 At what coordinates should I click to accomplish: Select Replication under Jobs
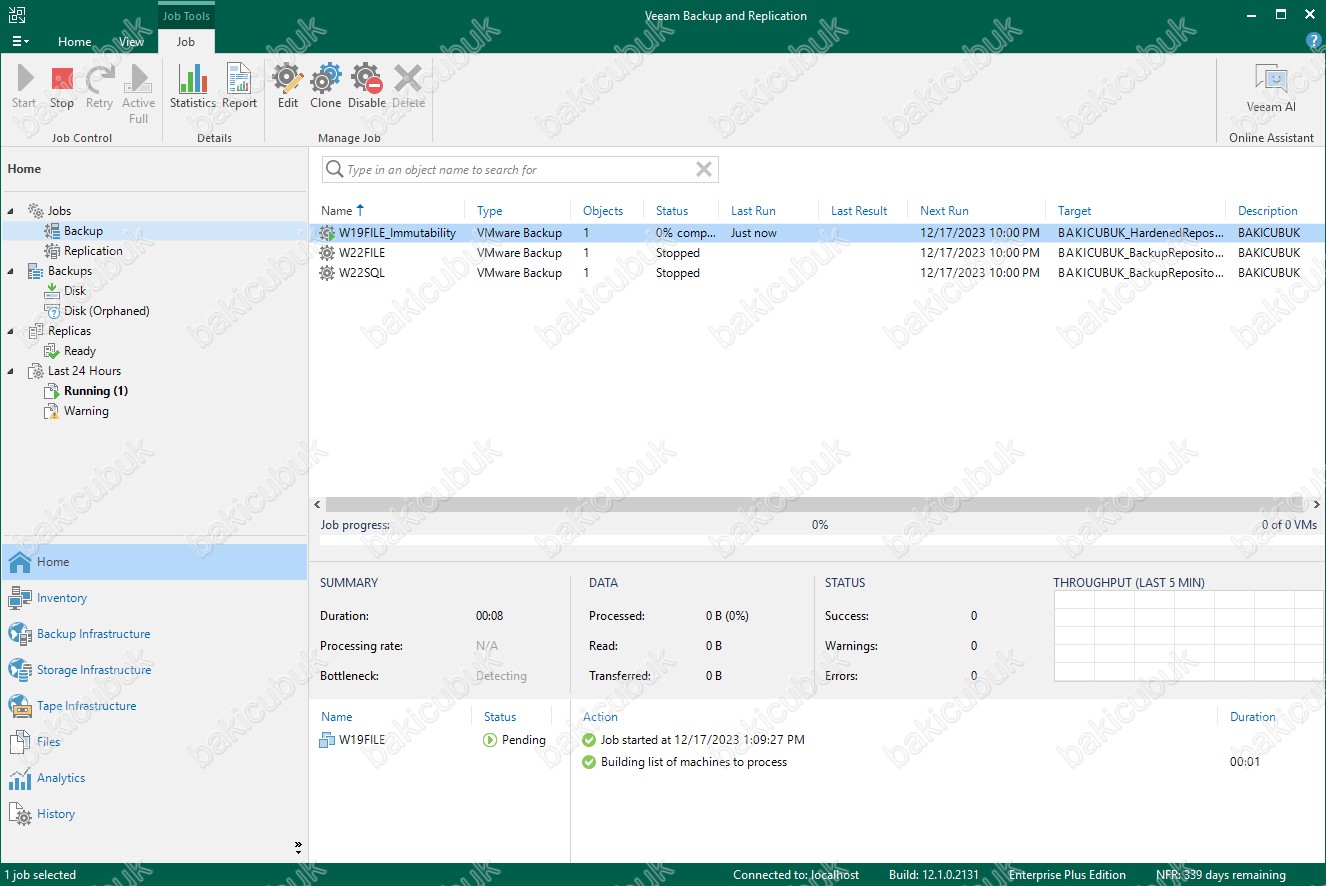93,251
